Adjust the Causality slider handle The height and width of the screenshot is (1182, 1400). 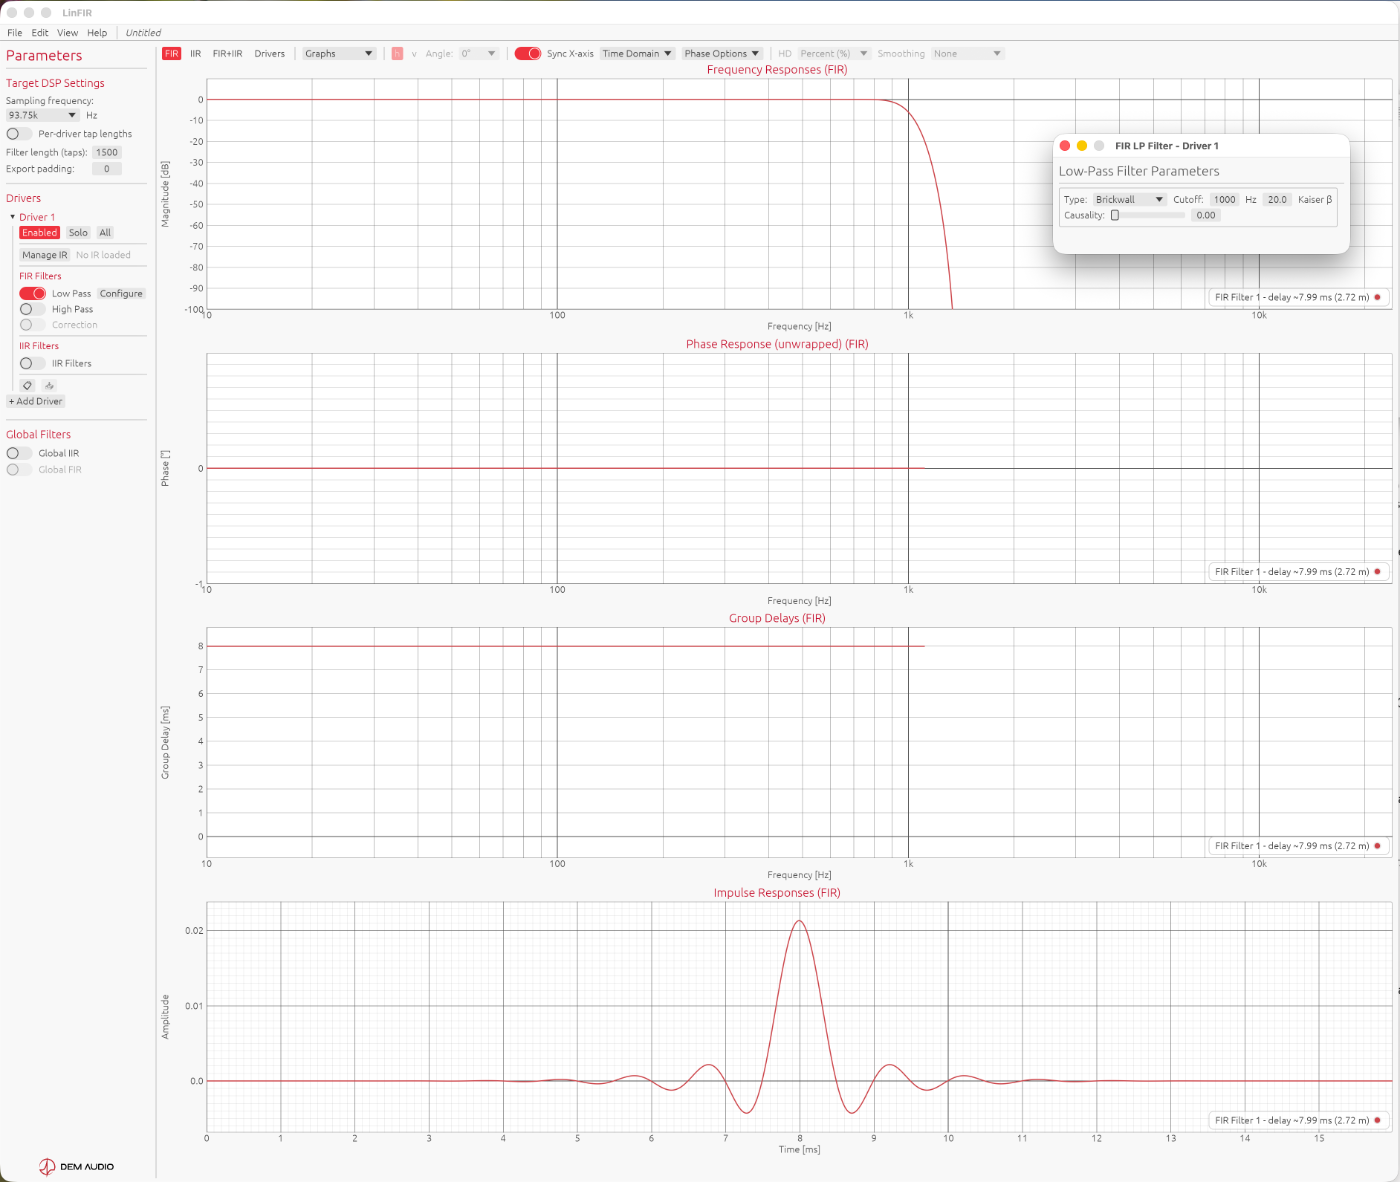[x=1115, y=215]
